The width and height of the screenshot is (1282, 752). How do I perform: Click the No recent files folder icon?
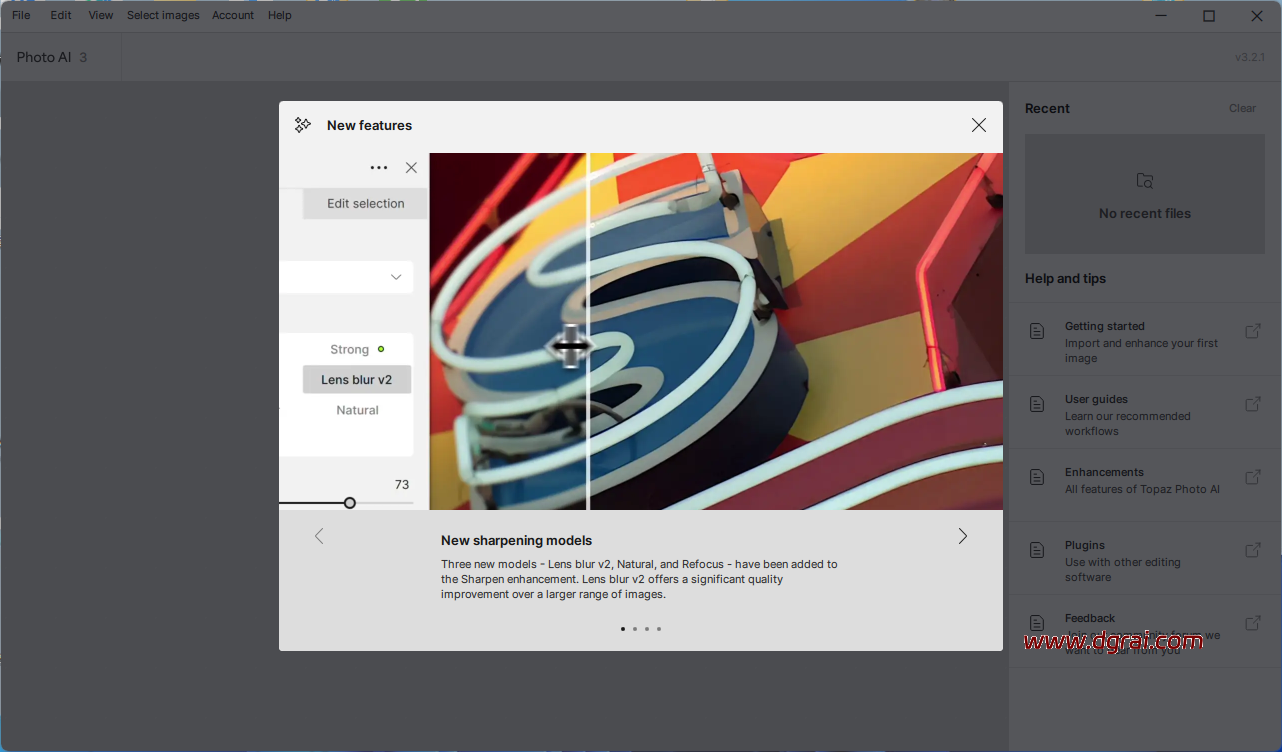(x=1145, y=181)
